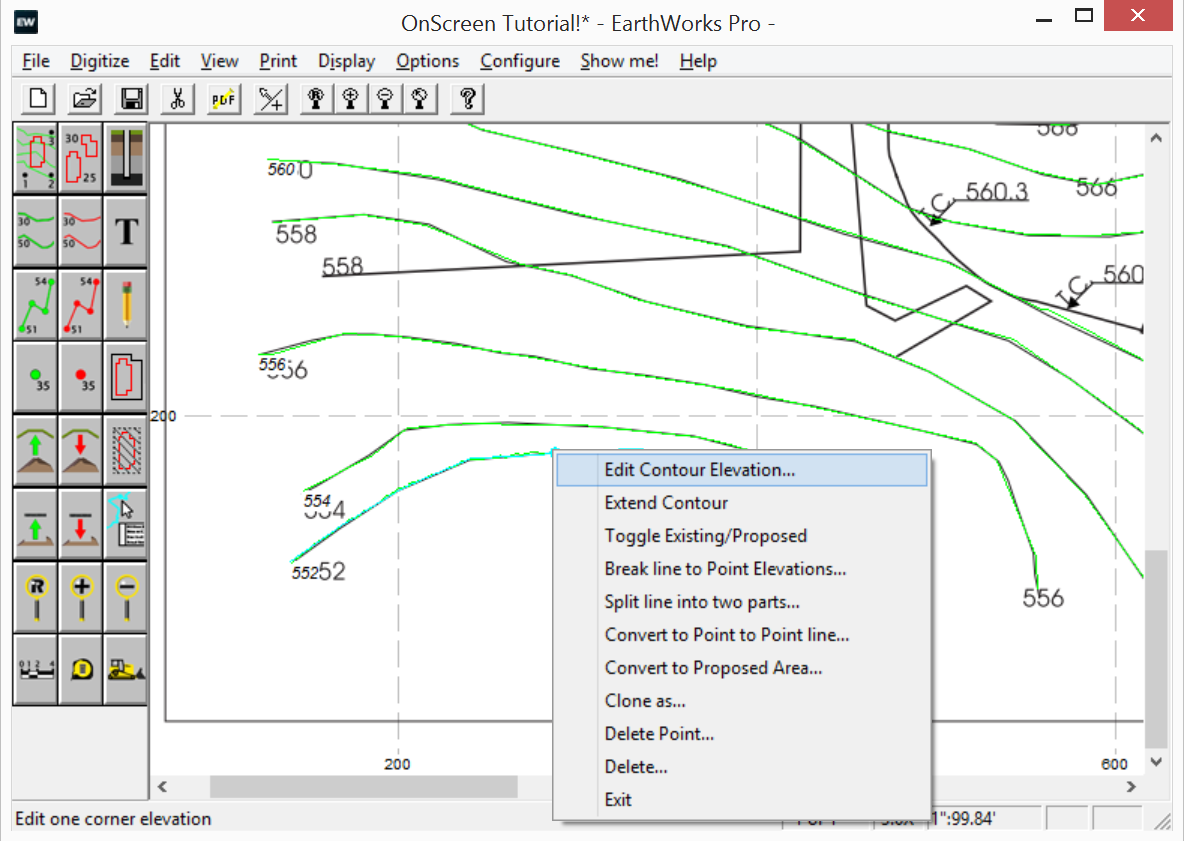Viewport: 1184px width, 841px height.
Task: Select the green existing contours tool
Action: [x=35, y=232]
